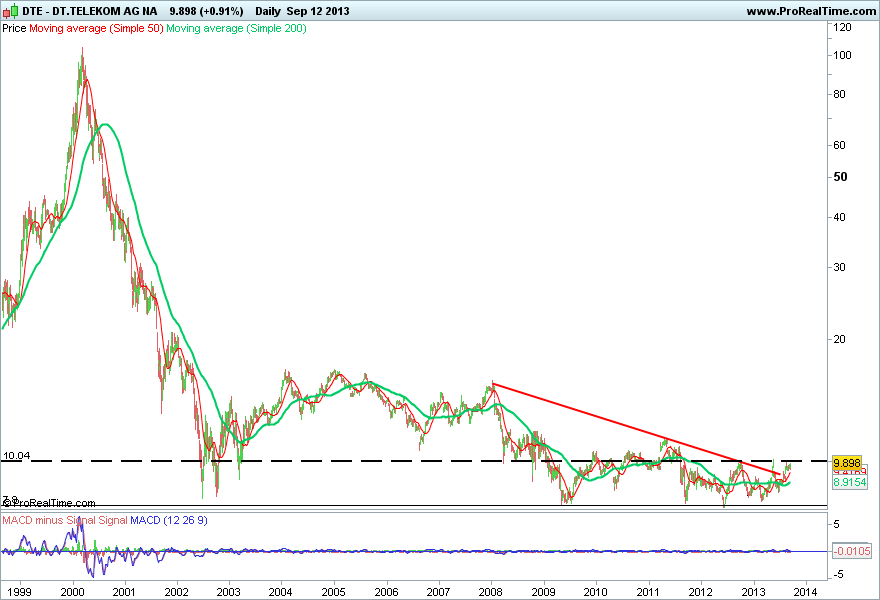Screen dimensions: 880x600
Task: Click the 20 price axis label
Action: point(840,339)
